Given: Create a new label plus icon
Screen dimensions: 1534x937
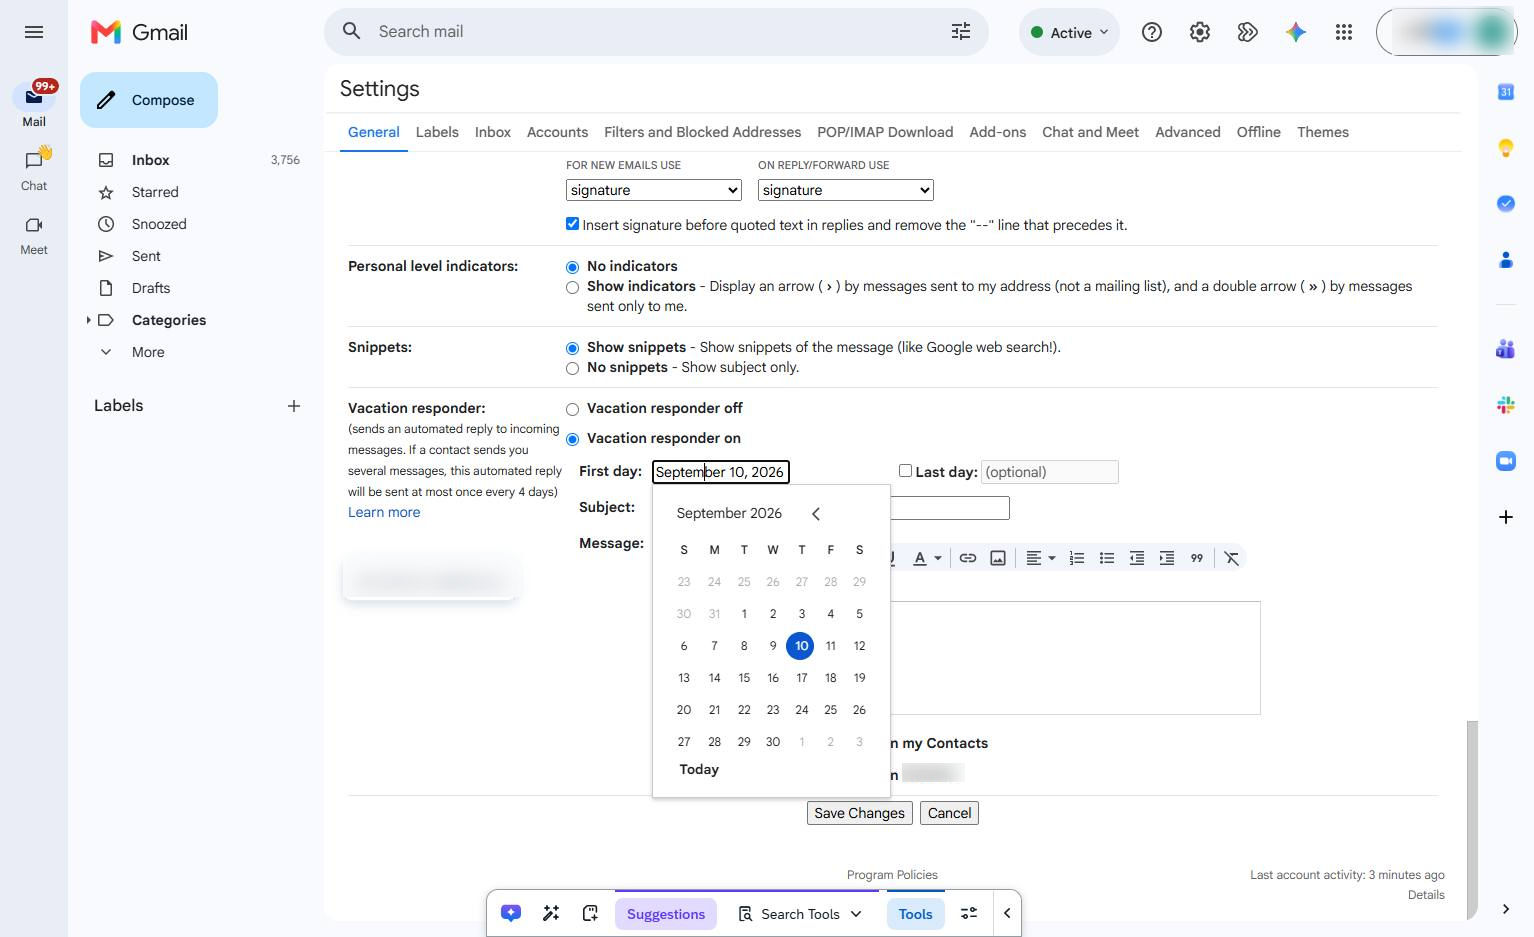Looking at the screenshot, I should 294,406.
